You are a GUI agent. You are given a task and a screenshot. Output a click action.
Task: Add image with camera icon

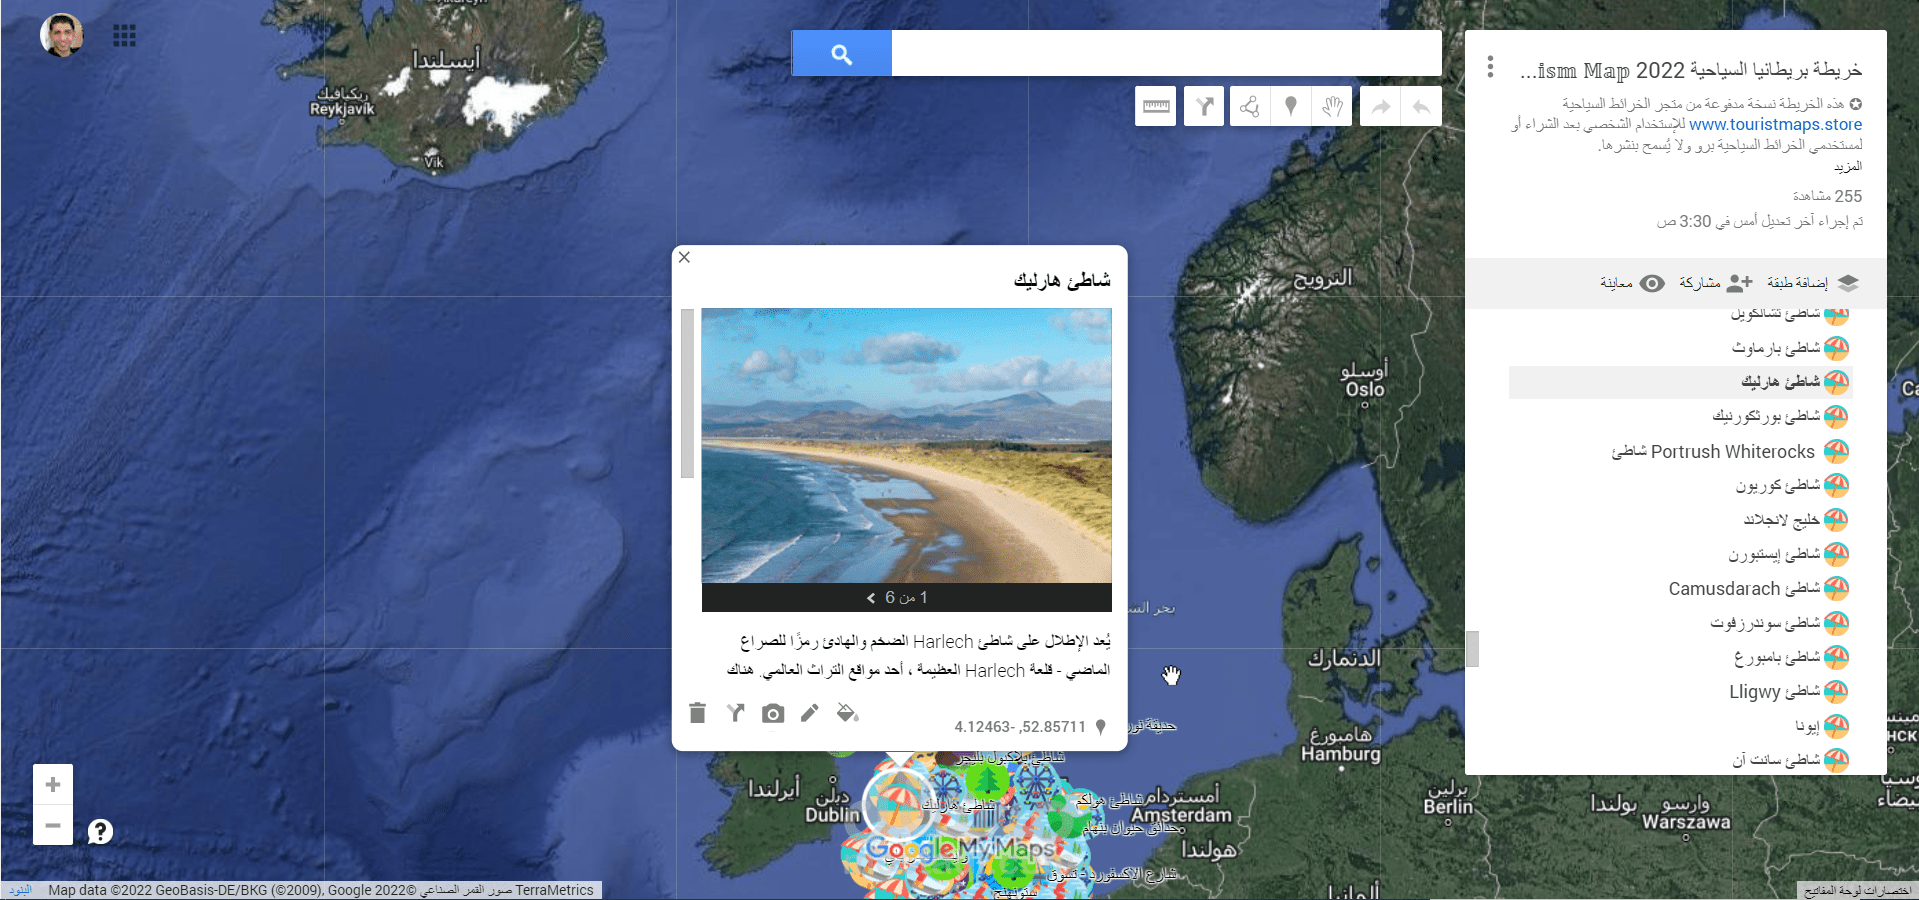773,713
